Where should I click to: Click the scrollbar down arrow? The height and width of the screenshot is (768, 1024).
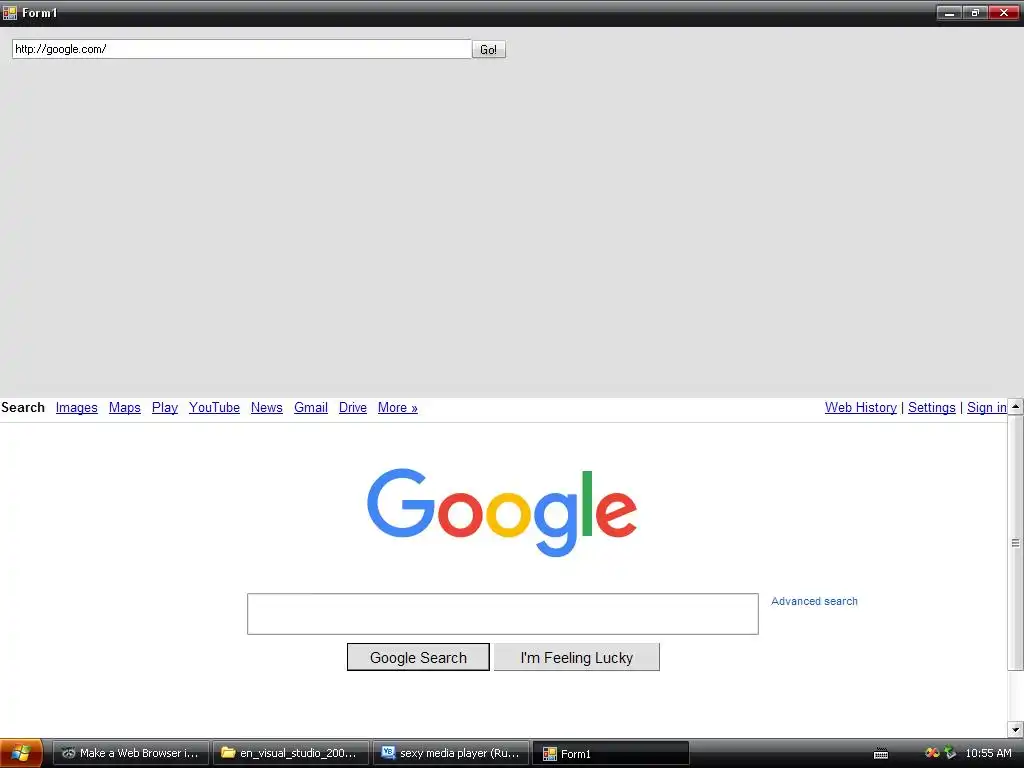tap(1016, 729)
